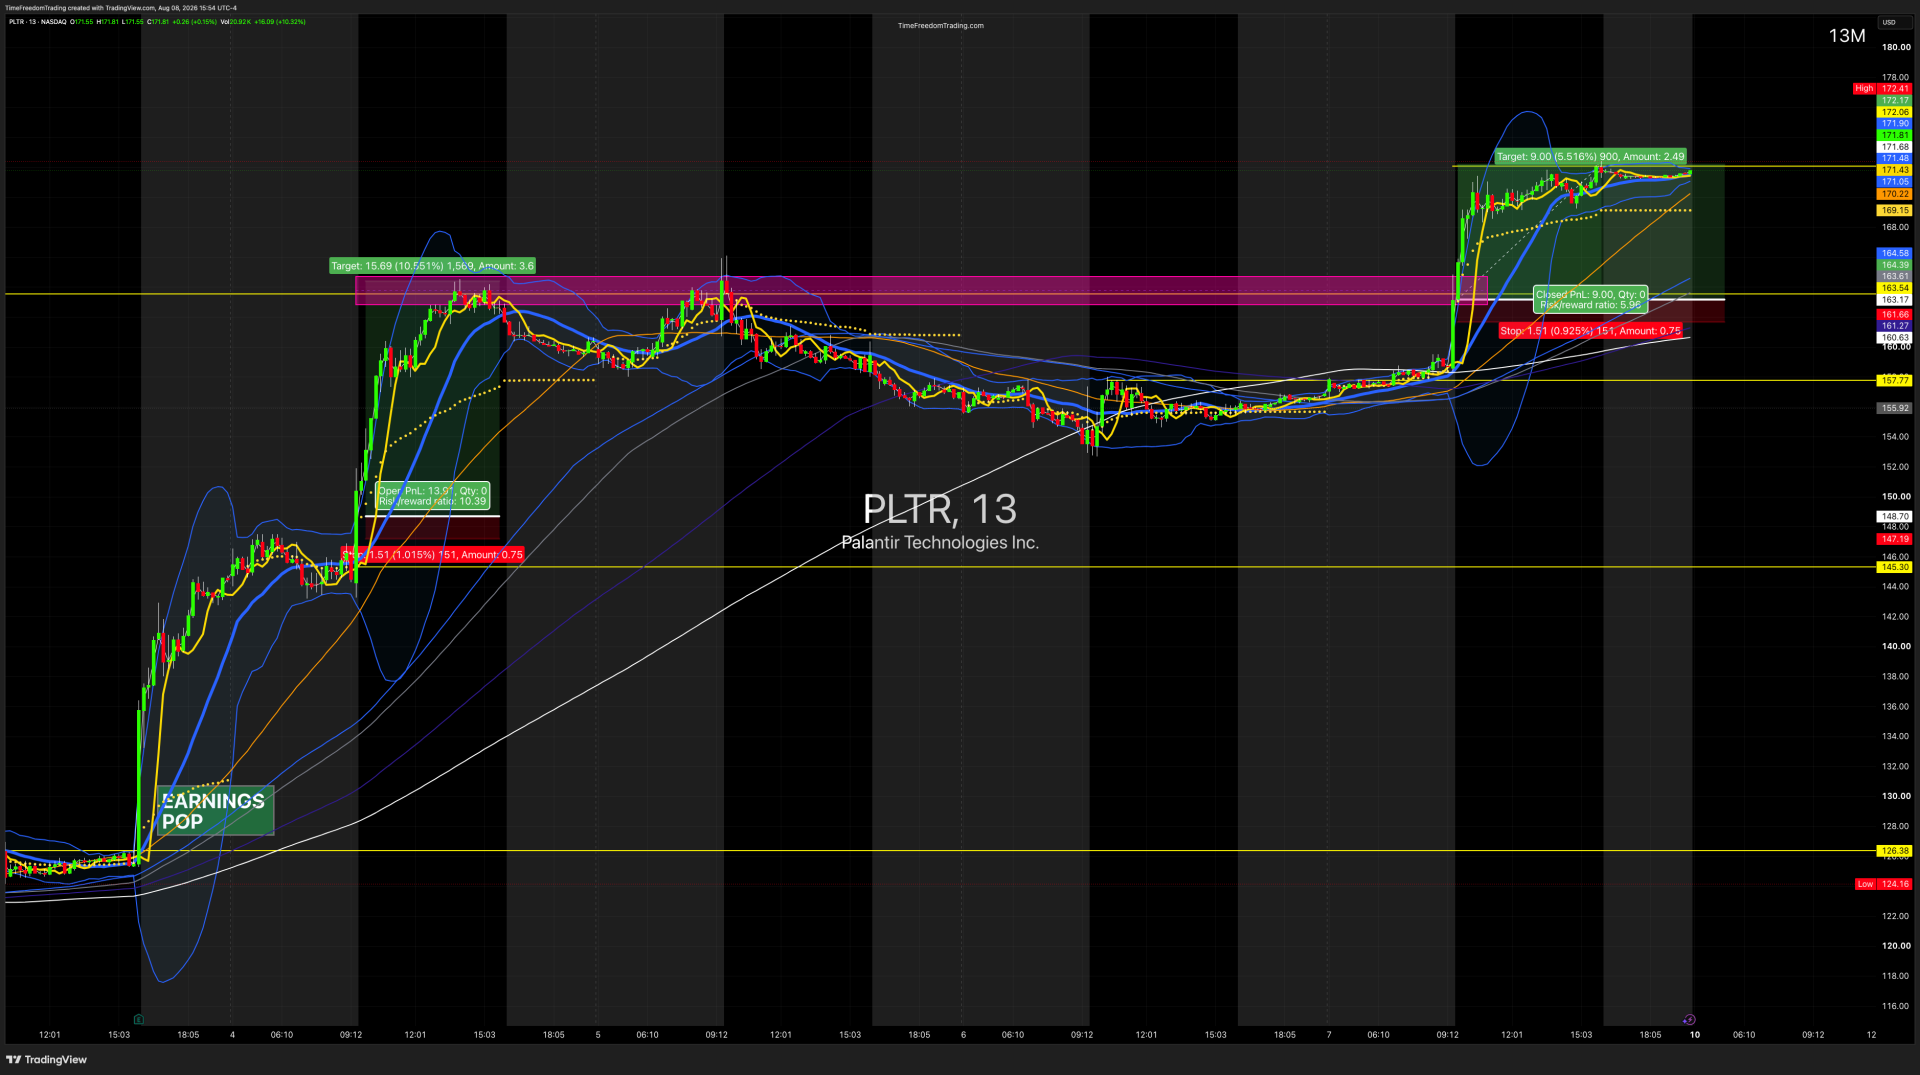Click the purple 161.27 price label

click(1895, 326)
